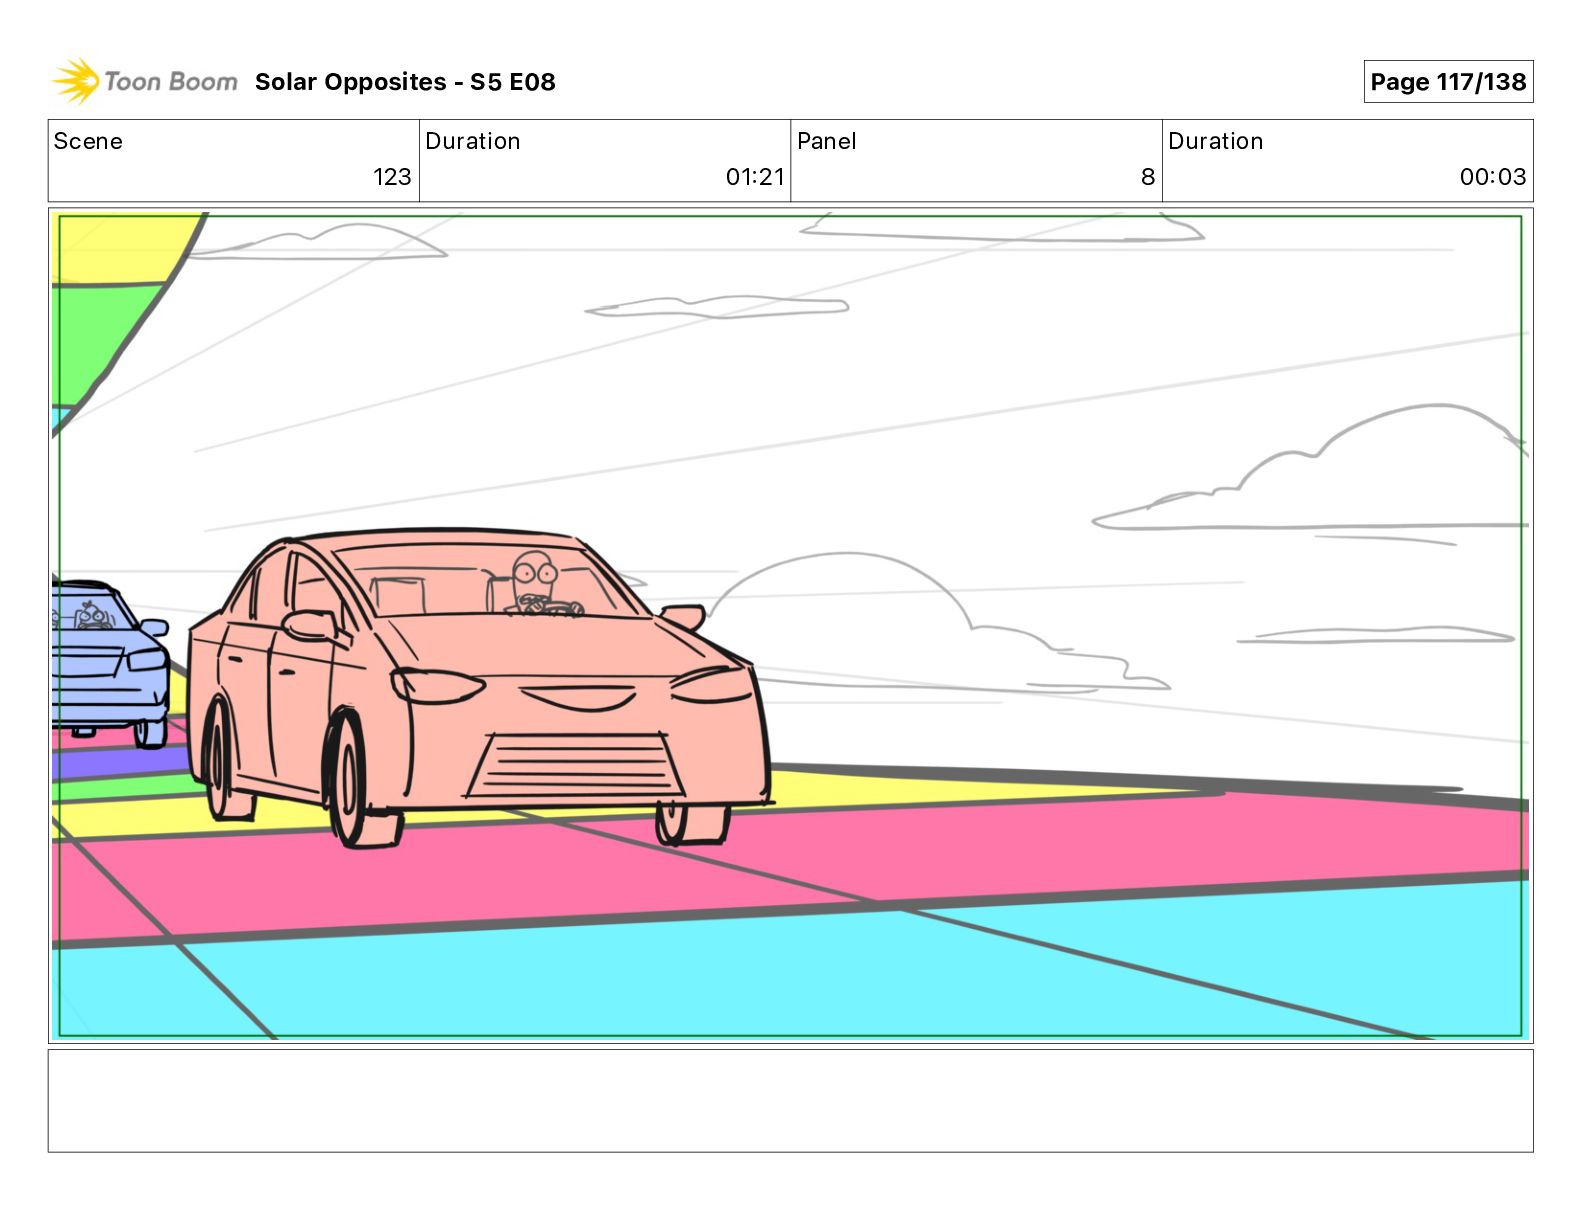Image resolution: width=1584 pixels, height=1224 pixels.
Task: Select the panel duration value '00:03'
Action: 1493,177
